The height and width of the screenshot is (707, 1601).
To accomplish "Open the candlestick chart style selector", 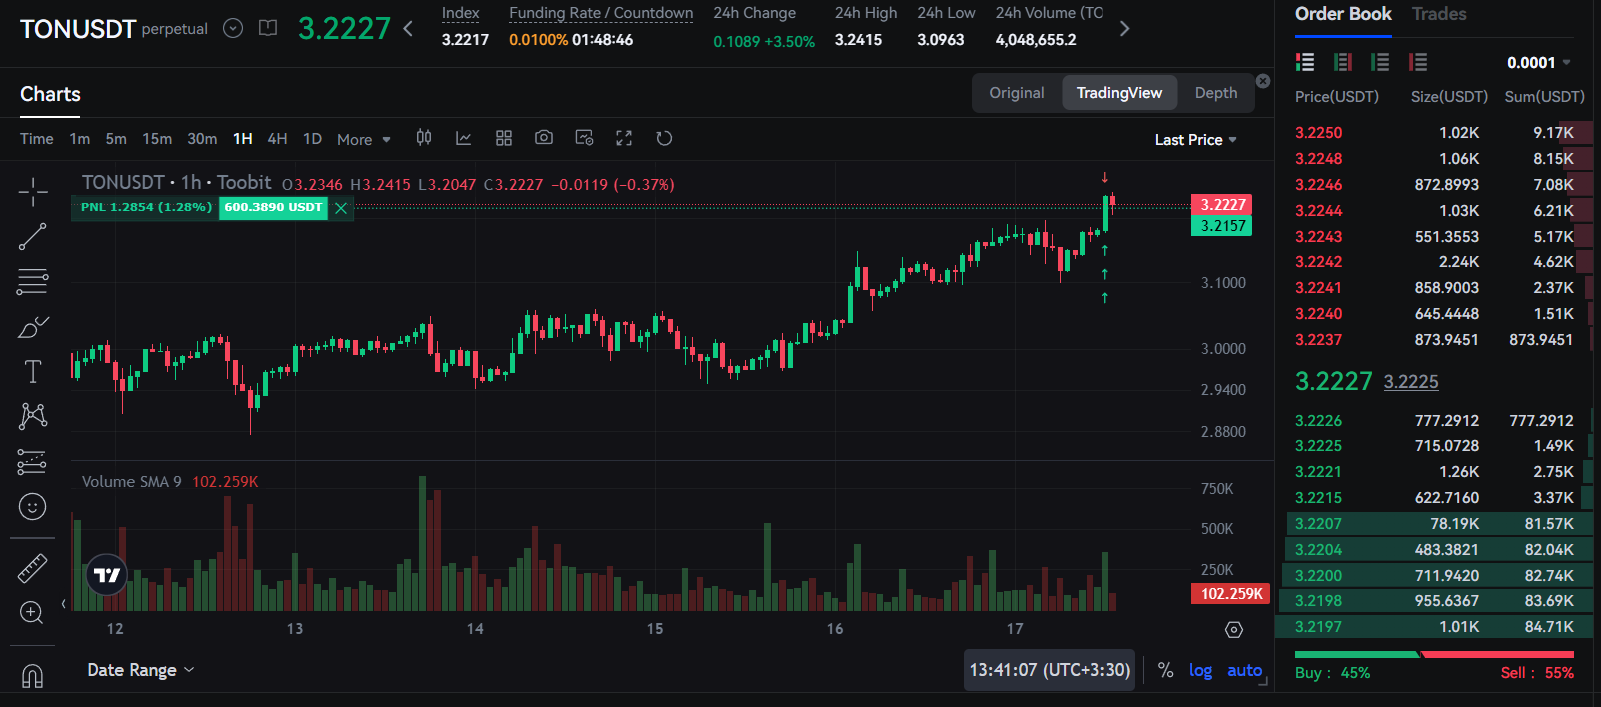I will pos(424,138).
